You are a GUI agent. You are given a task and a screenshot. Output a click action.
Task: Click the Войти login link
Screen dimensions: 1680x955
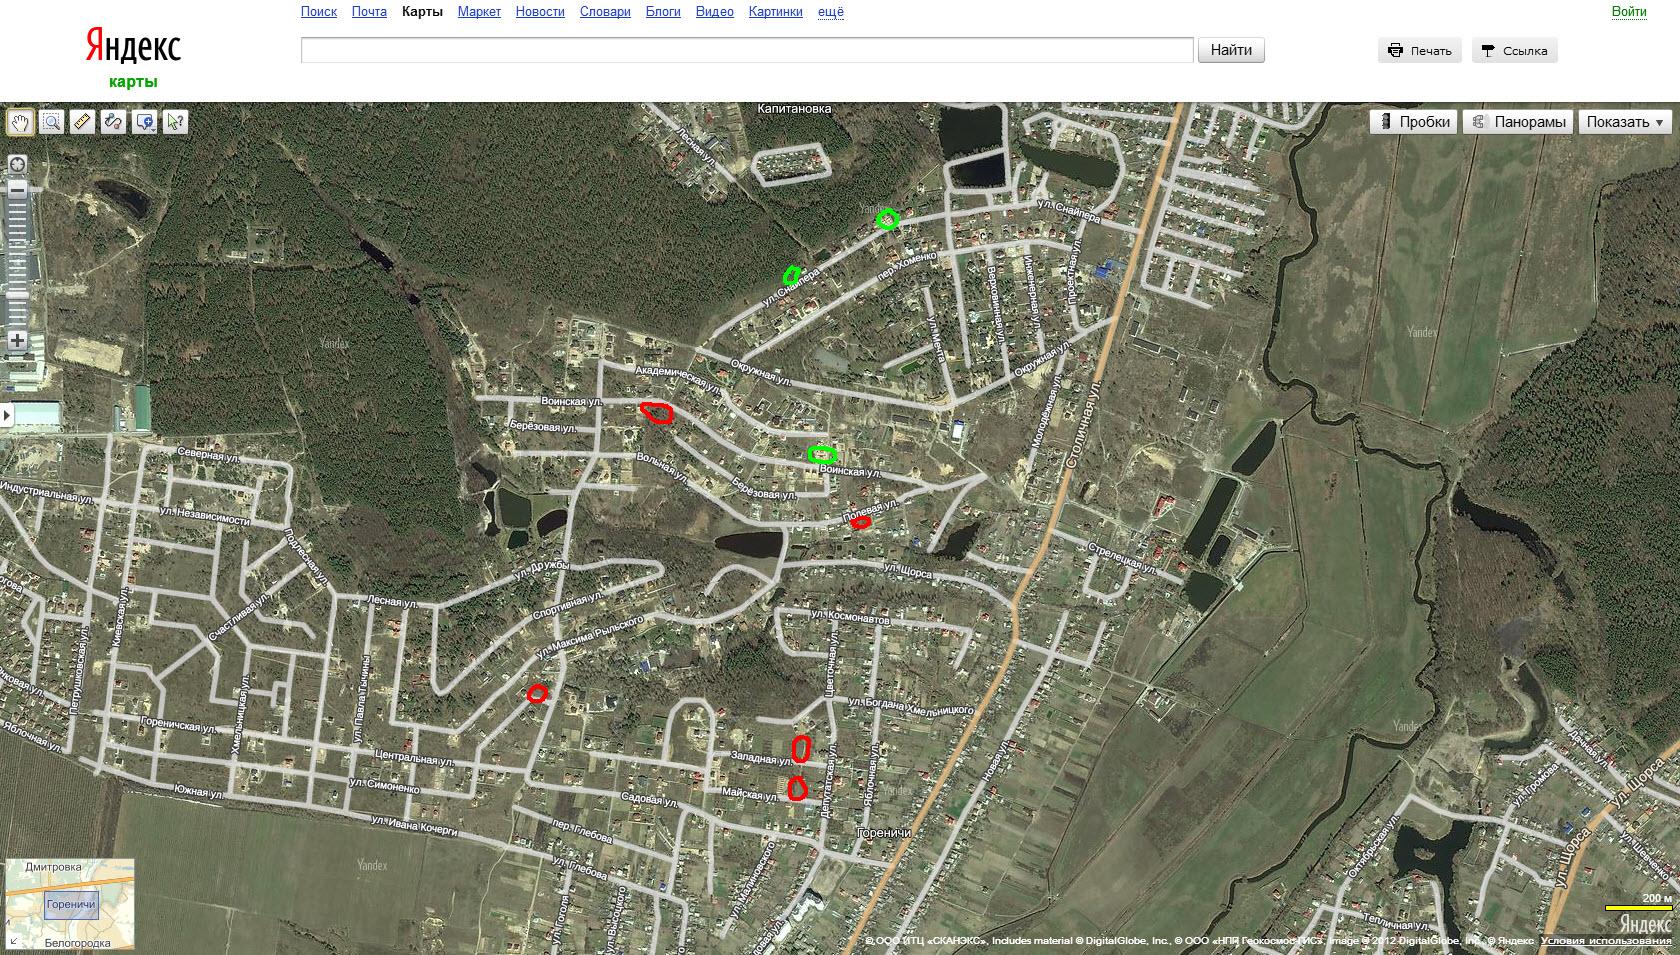tap(1629, 12)
